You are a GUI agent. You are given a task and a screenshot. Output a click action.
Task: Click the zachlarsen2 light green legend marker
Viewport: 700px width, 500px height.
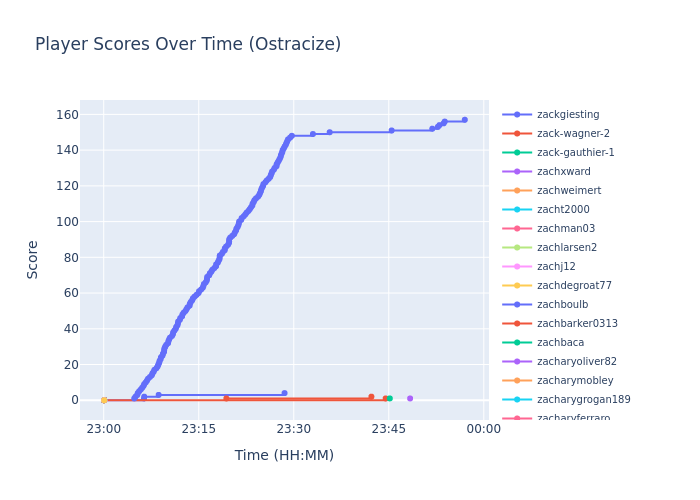tap(517, 248)
